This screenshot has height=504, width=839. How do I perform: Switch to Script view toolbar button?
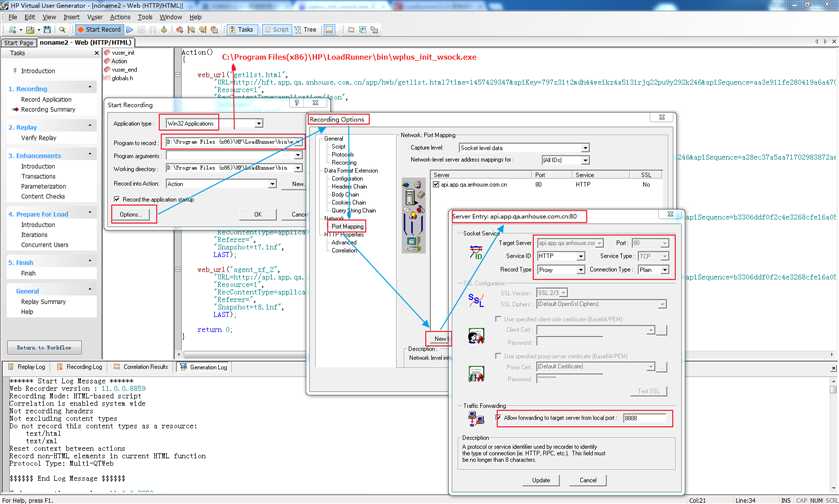[x=276, y=29]
